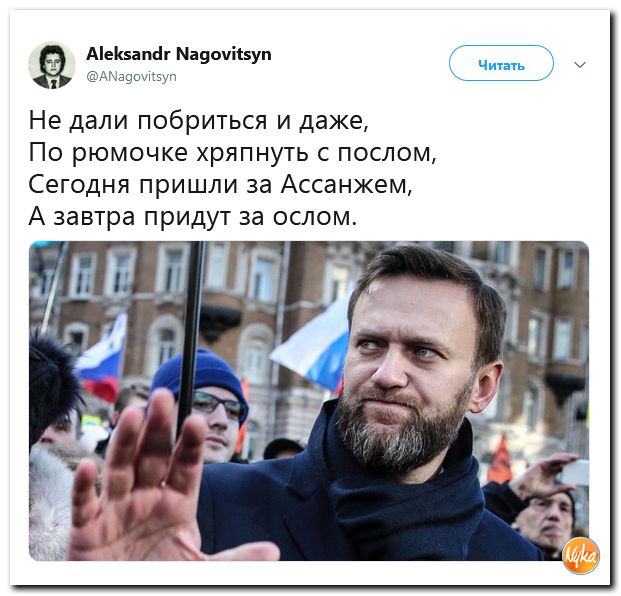Click Aleksandr Nagovitsyn's profile avatar

click(x=52, y=65)
